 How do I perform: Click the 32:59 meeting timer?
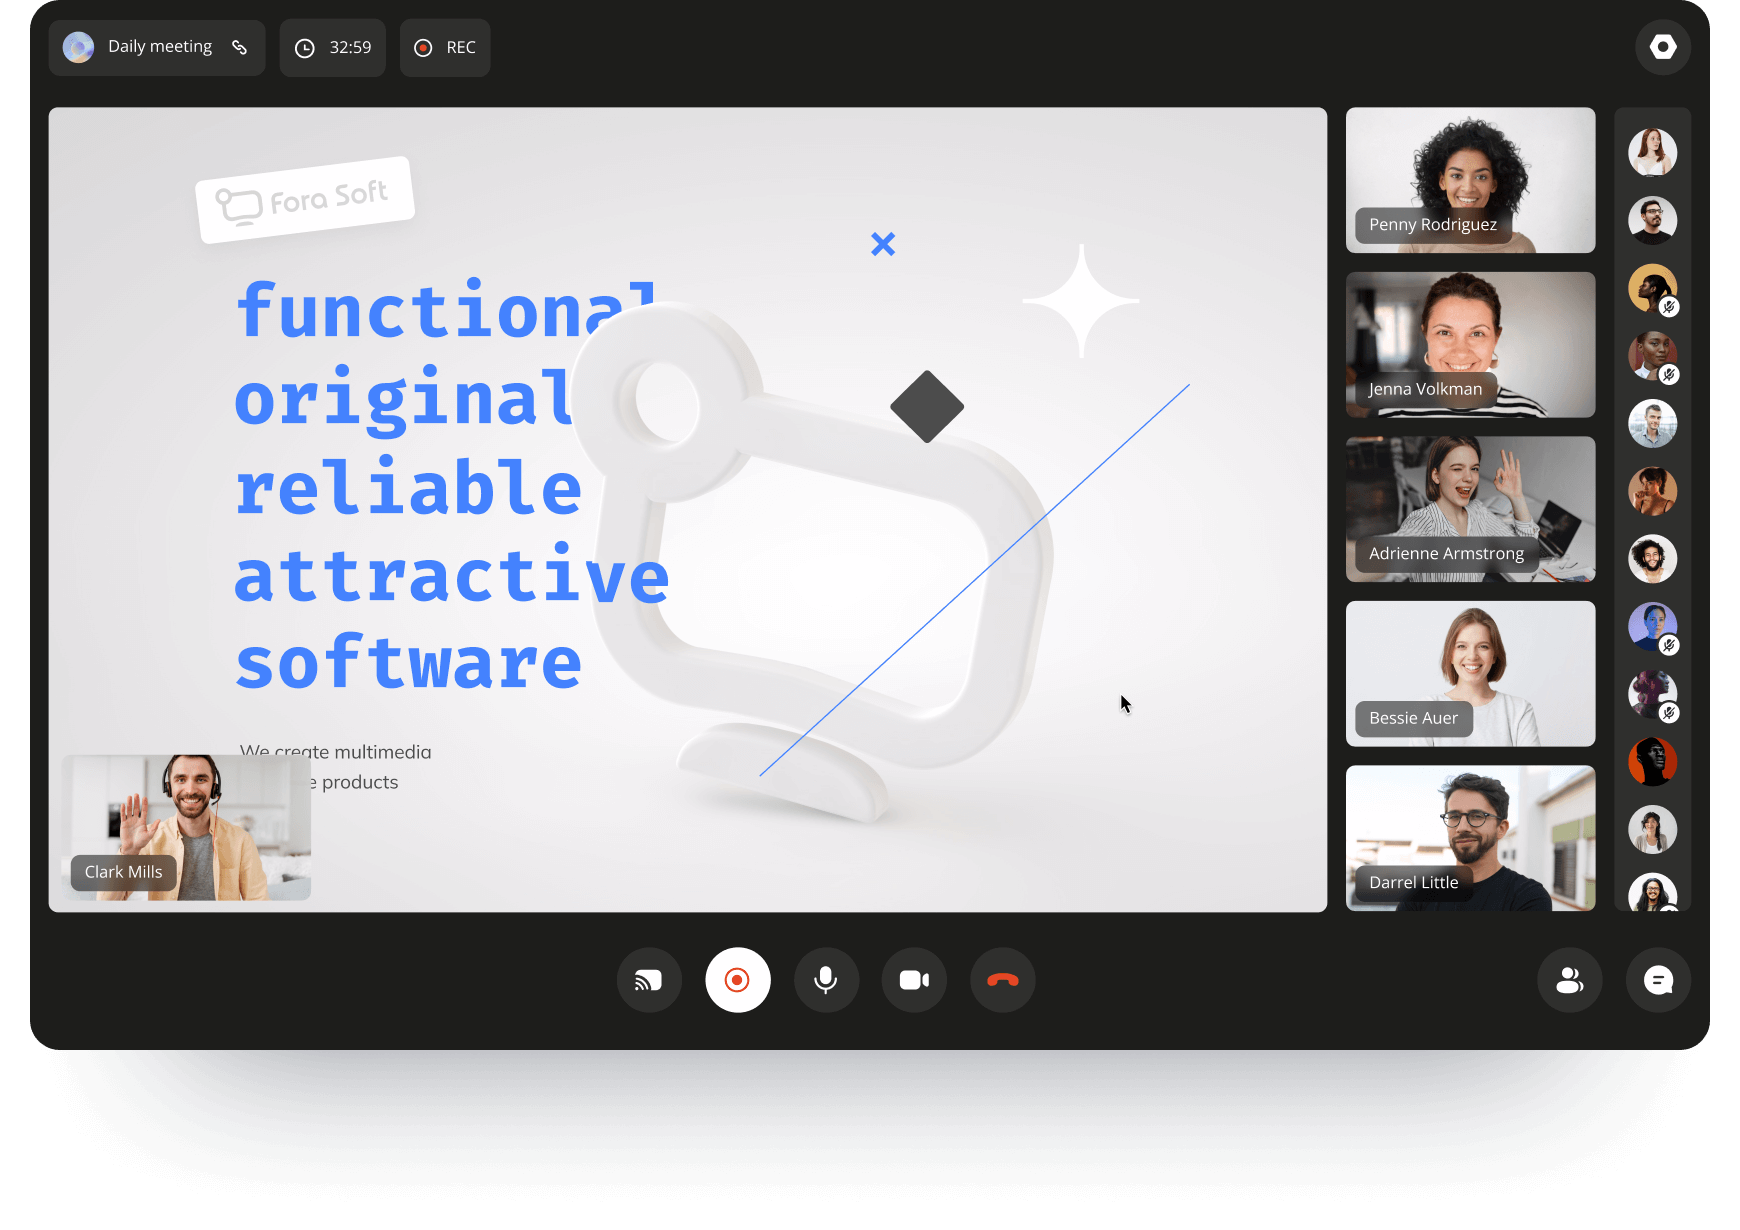pos(333,48)
